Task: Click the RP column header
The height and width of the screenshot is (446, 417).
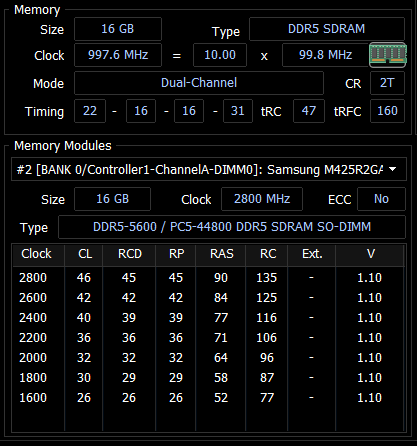Action: click(x=176, y=254)
